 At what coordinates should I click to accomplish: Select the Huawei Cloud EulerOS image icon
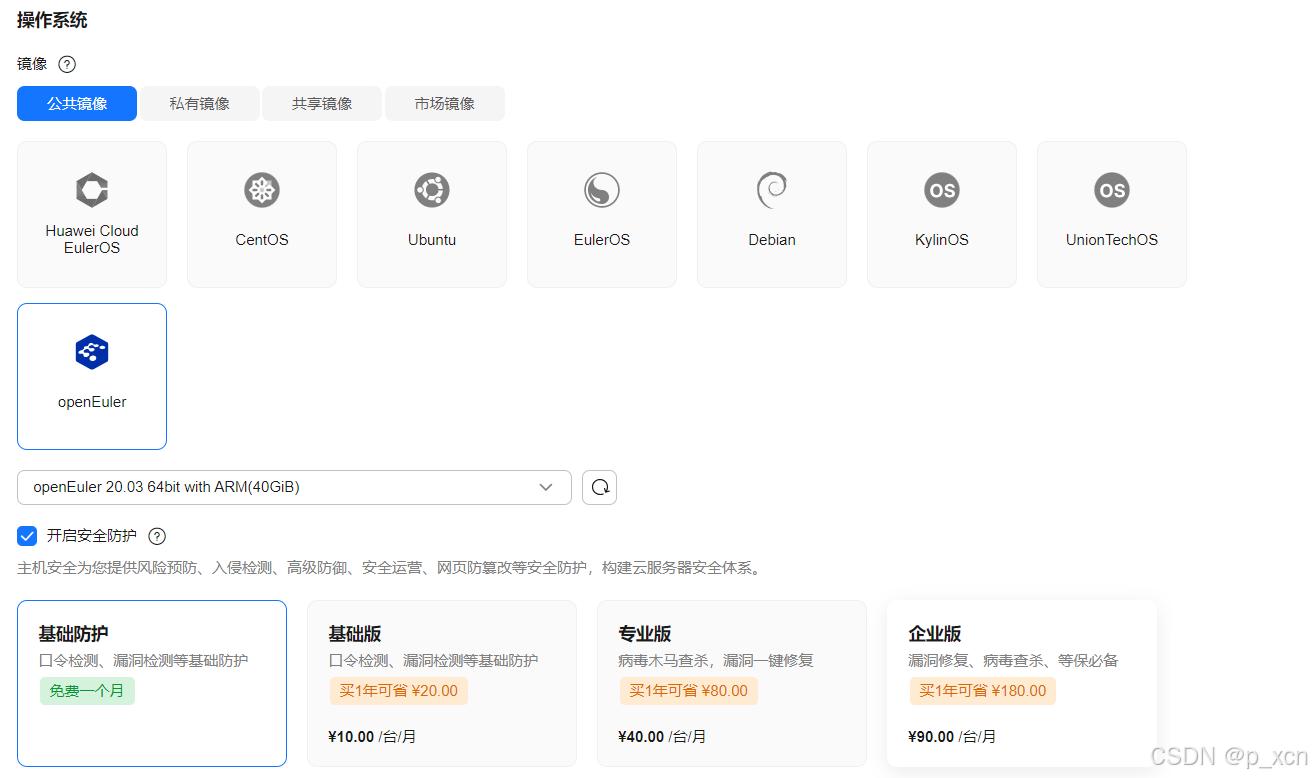point(92,190)
